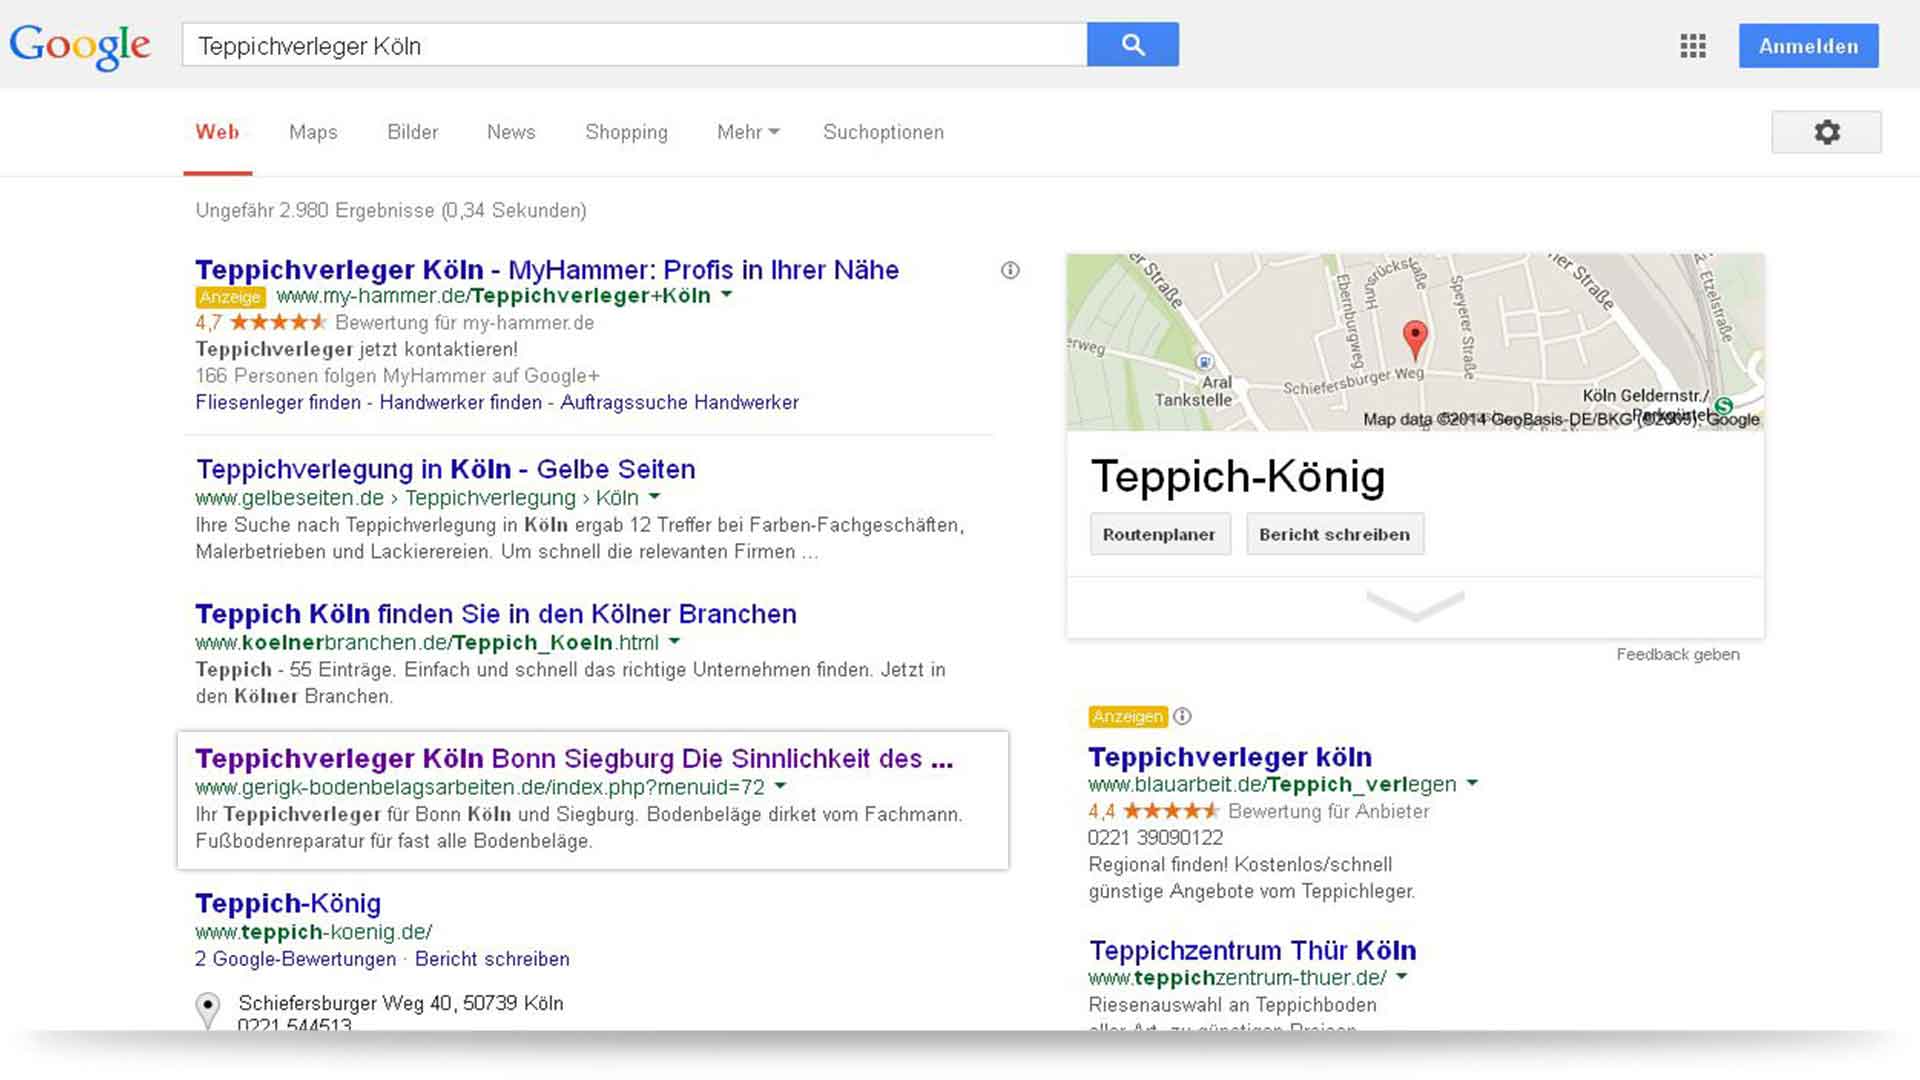Click the Routenplaner button
The width and height of the screenshot is (1920, 1080).
[1159, 534]
